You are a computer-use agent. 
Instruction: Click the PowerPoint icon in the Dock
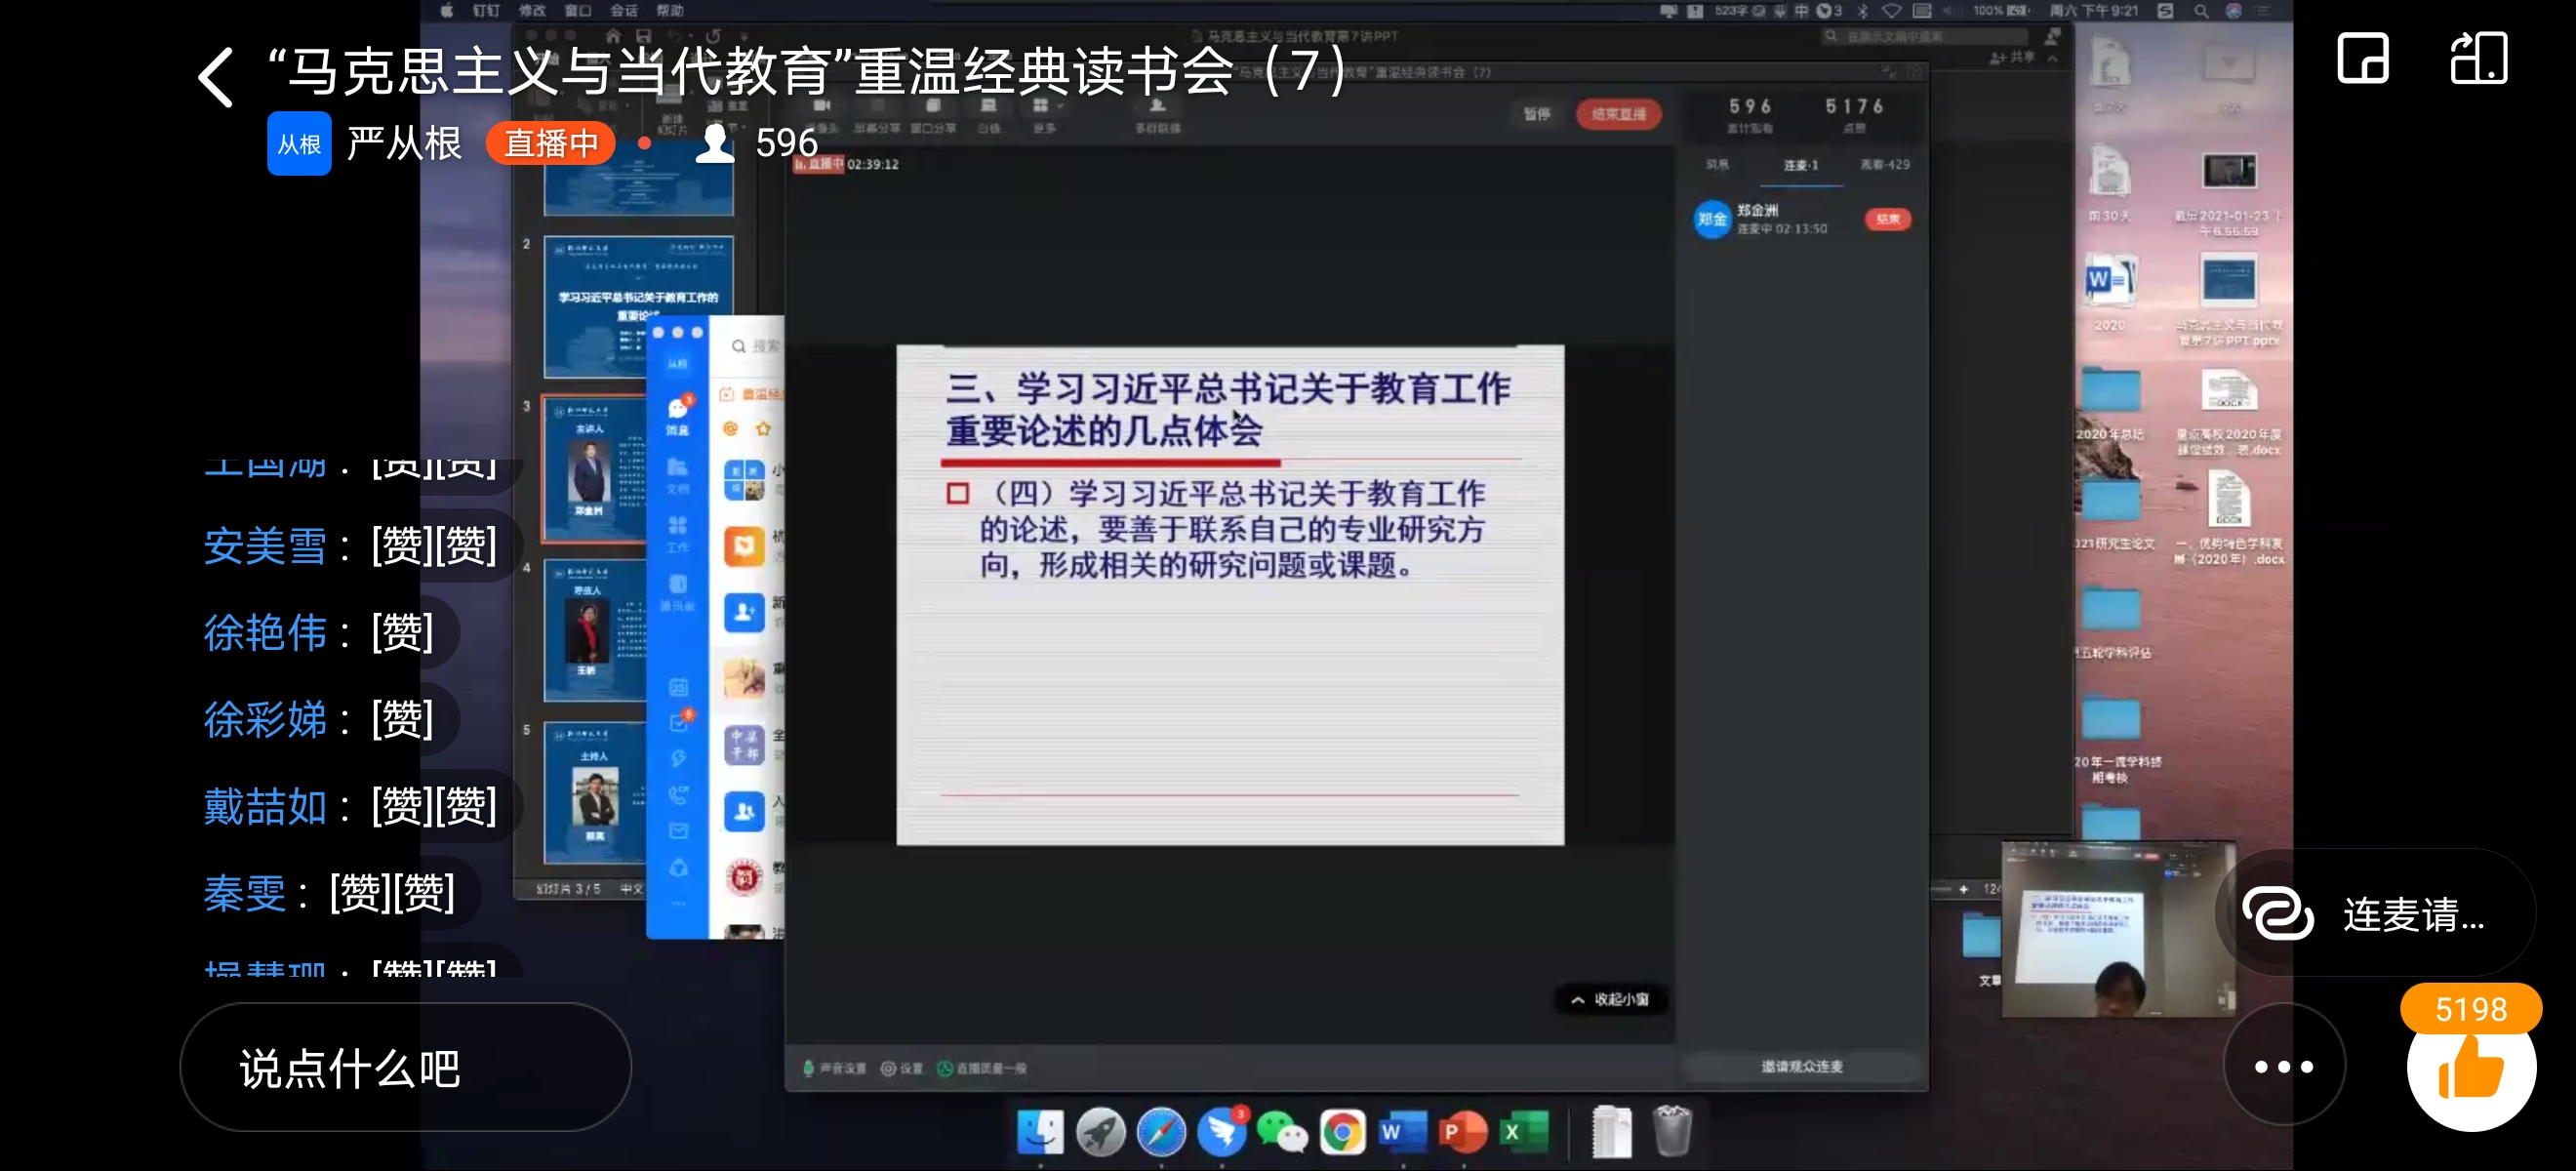(1461, 1132)
